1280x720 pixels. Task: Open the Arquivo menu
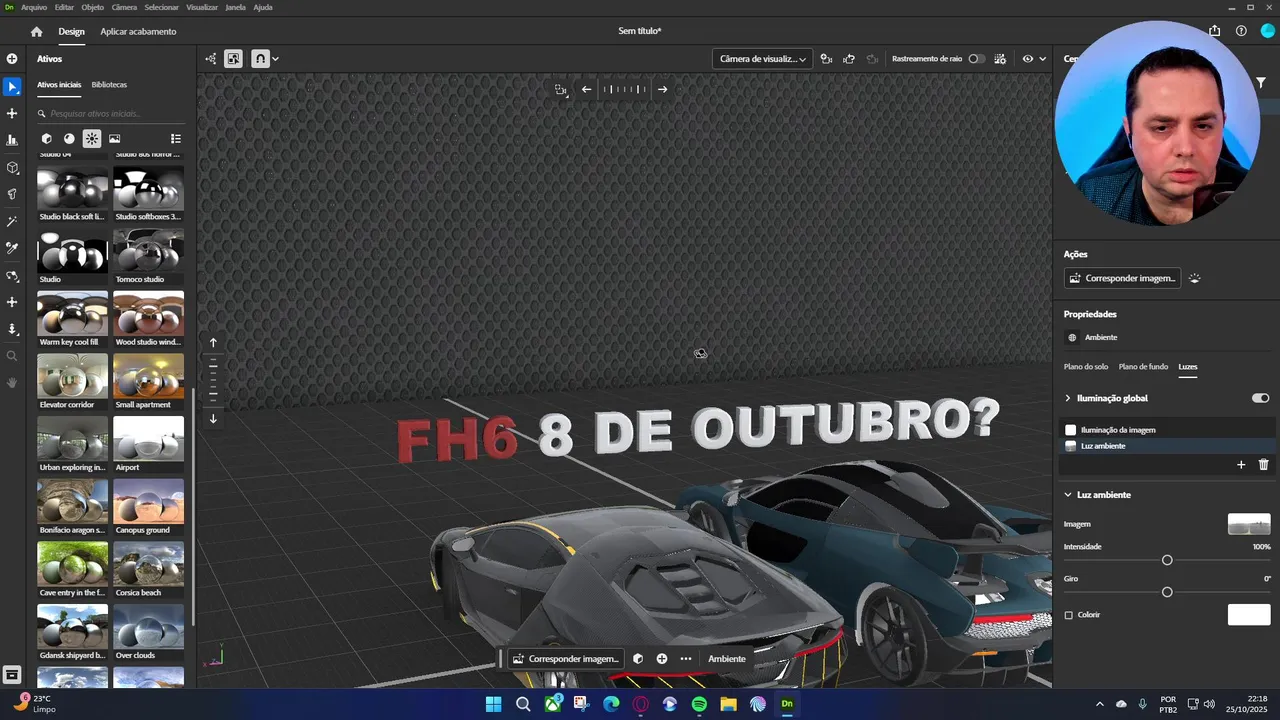point(34,7)
